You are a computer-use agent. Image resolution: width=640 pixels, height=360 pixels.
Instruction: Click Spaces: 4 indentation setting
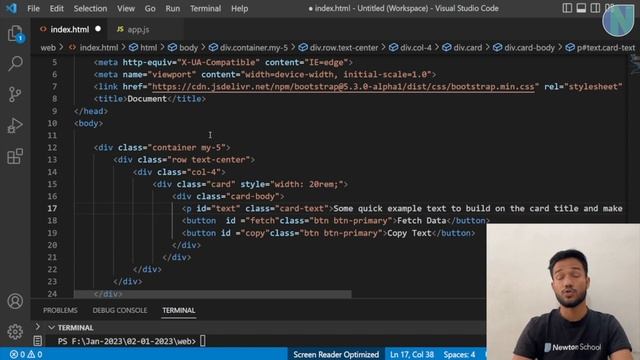[x=459, y=354]
